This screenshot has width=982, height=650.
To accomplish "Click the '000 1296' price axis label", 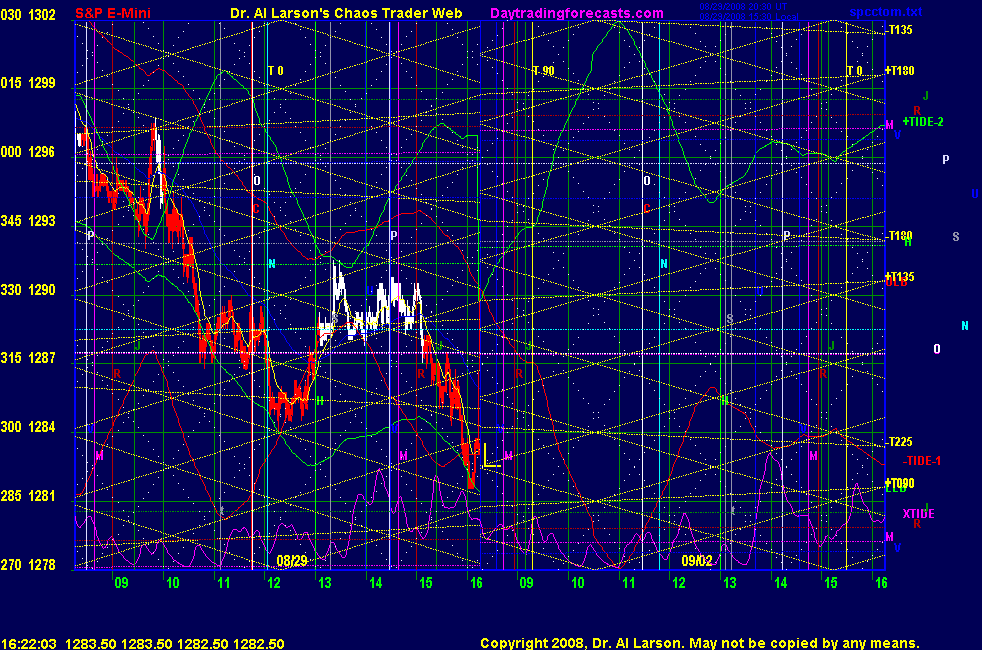I will (x=28, y=152).
